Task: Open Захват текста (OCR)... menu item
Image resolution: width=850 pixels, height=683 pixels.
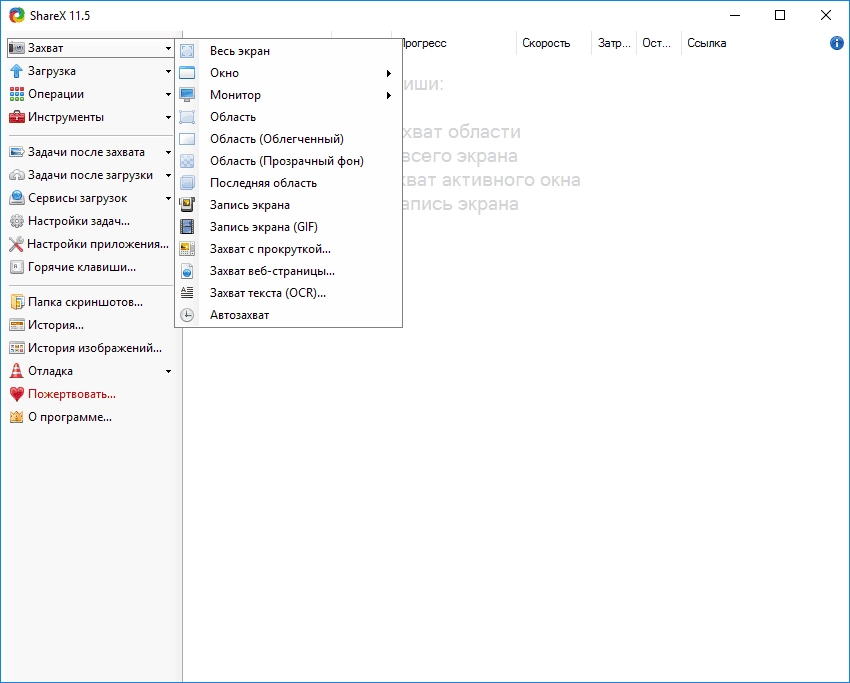Action: [288, 293]
